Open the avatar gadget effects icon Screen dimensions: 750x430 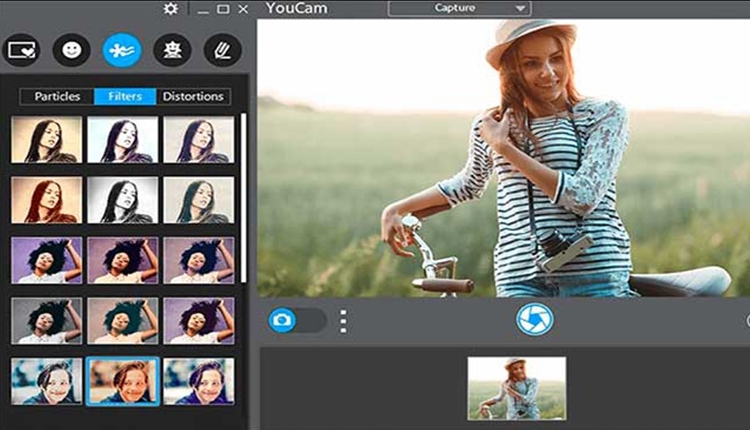(172, 50)
